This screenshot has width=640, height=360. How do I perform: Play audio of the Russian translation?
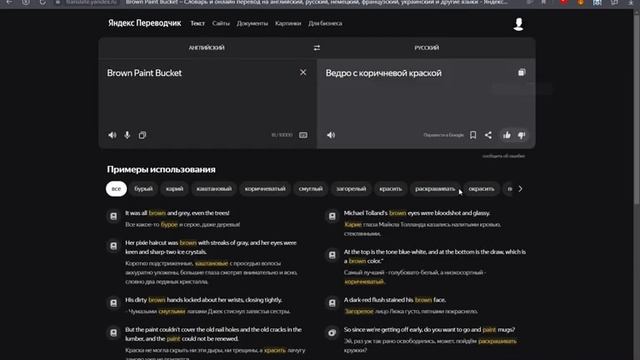coord(331,135)
